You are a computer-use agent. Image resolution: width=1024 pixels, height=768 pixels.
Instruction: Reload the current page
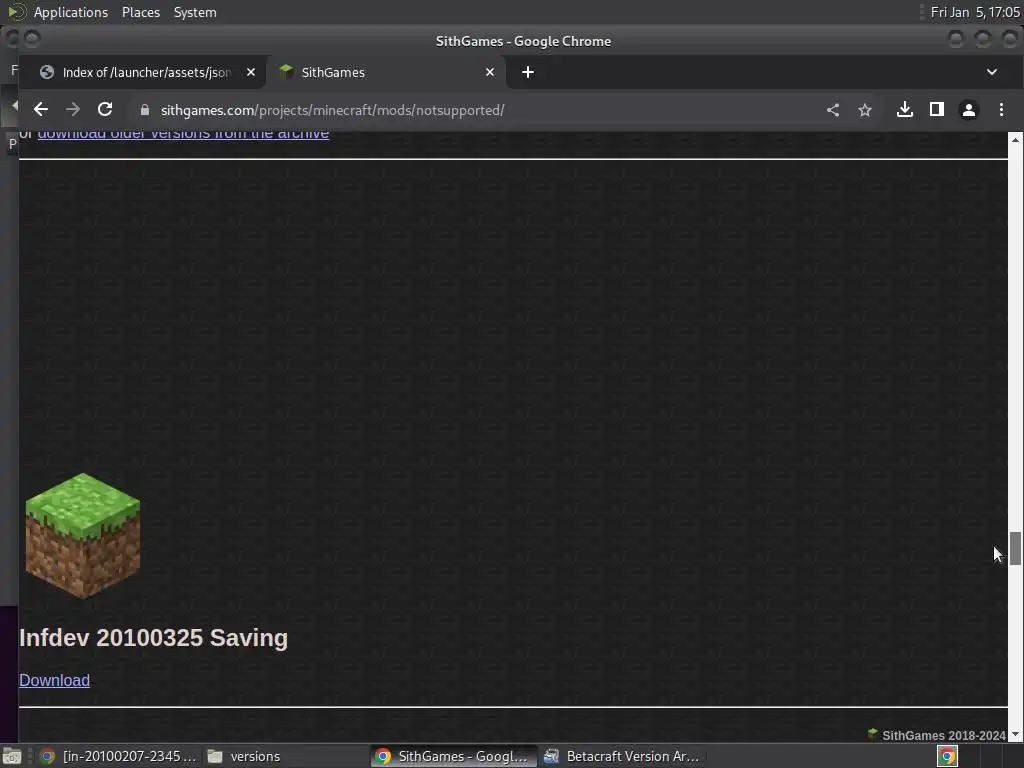(x=105, y=110)
